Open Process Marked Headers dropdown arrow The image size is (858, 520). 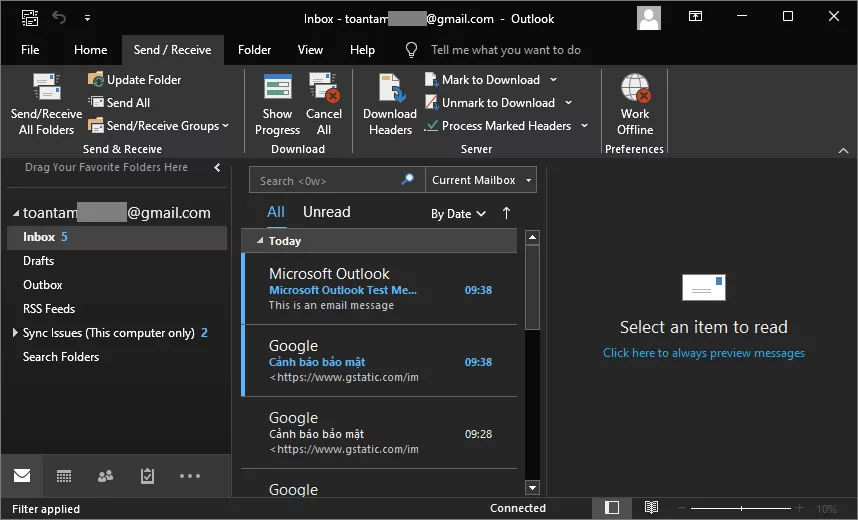[x=584, y=126]
